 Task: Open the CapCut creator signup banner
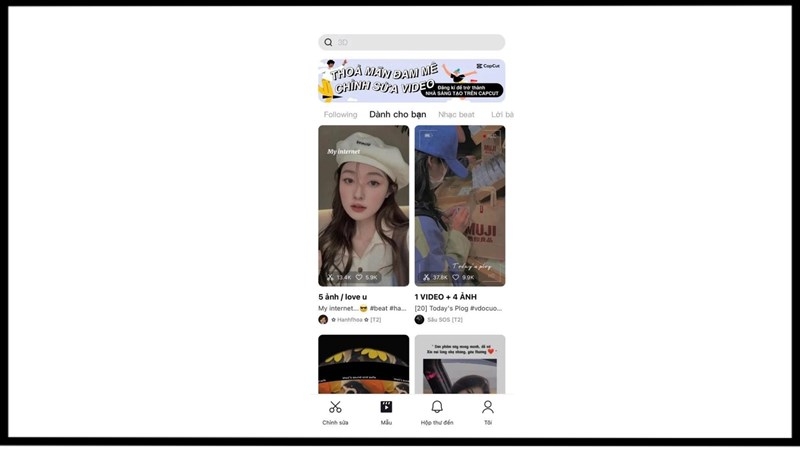(412, 81)
